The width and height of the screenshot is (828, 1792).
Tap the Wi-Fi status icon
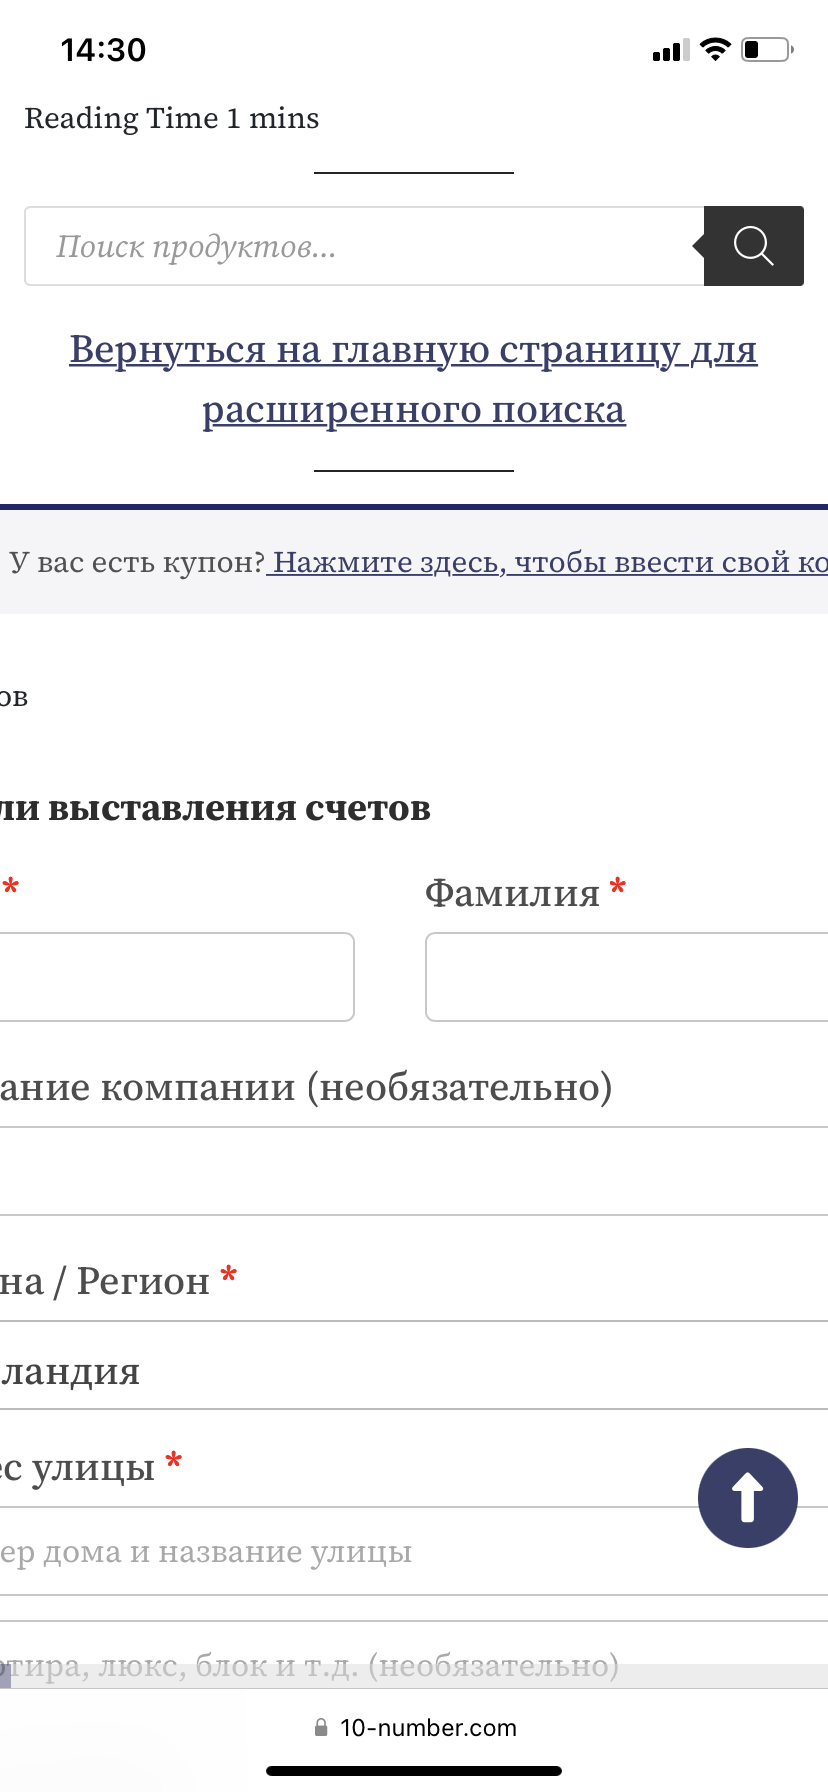tap(715, 49)
